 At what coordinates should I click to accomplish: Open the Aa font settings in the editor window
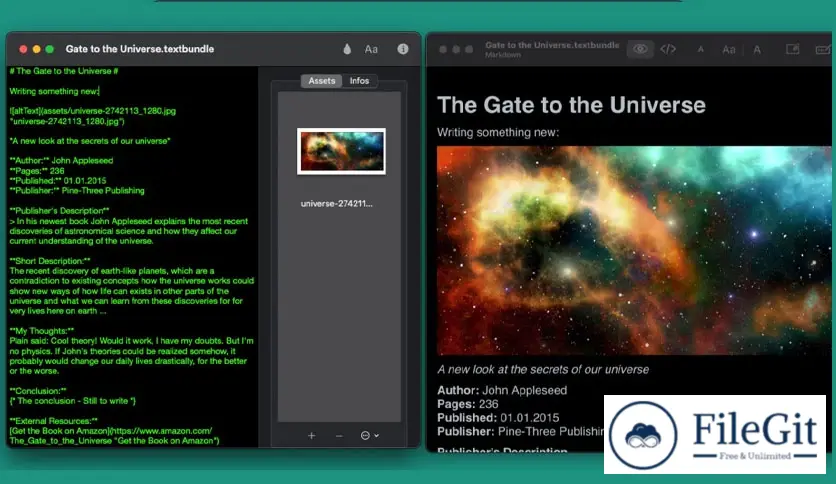coord(371,49)
